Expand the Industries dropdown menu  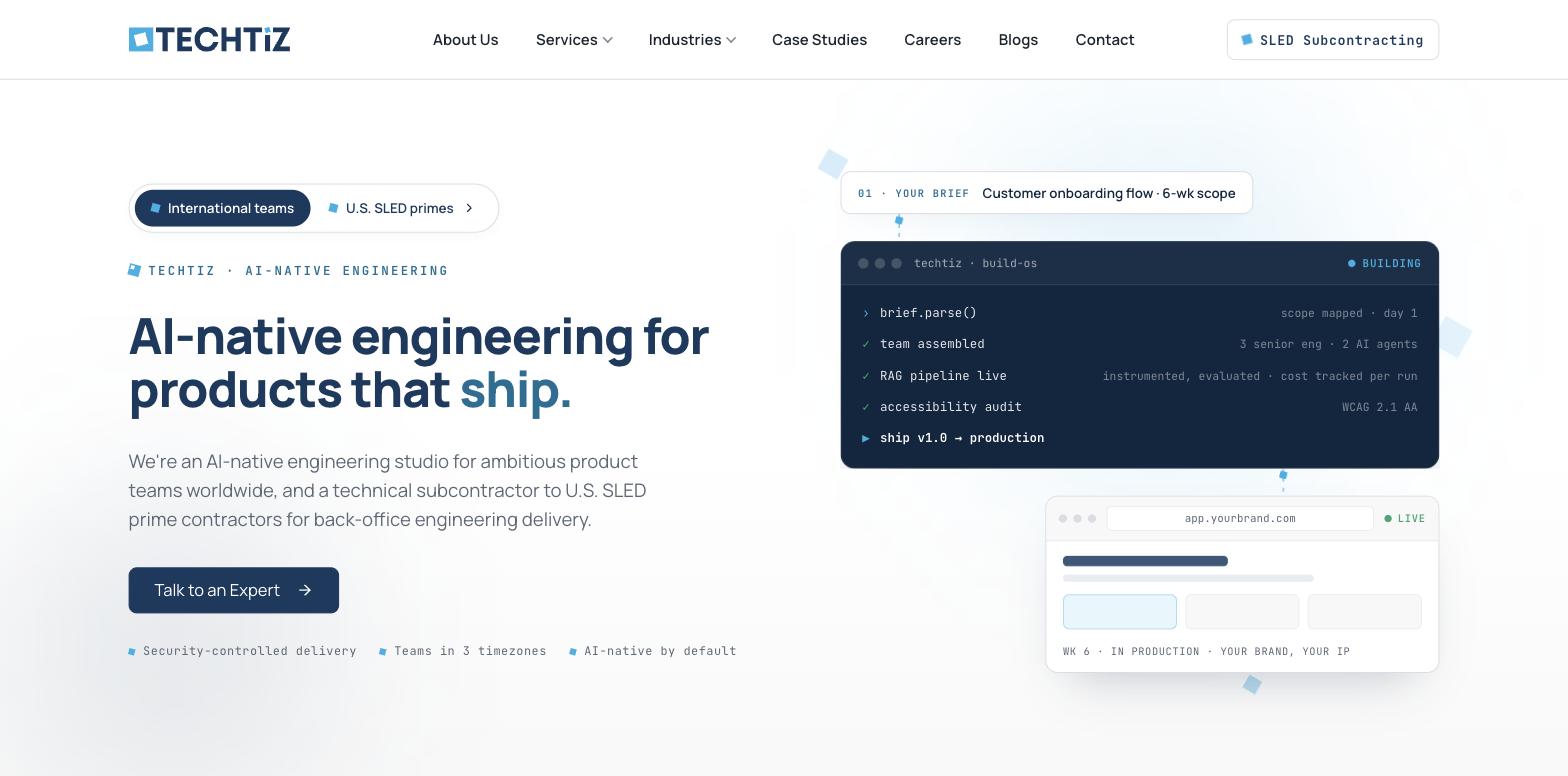(692, 40)
